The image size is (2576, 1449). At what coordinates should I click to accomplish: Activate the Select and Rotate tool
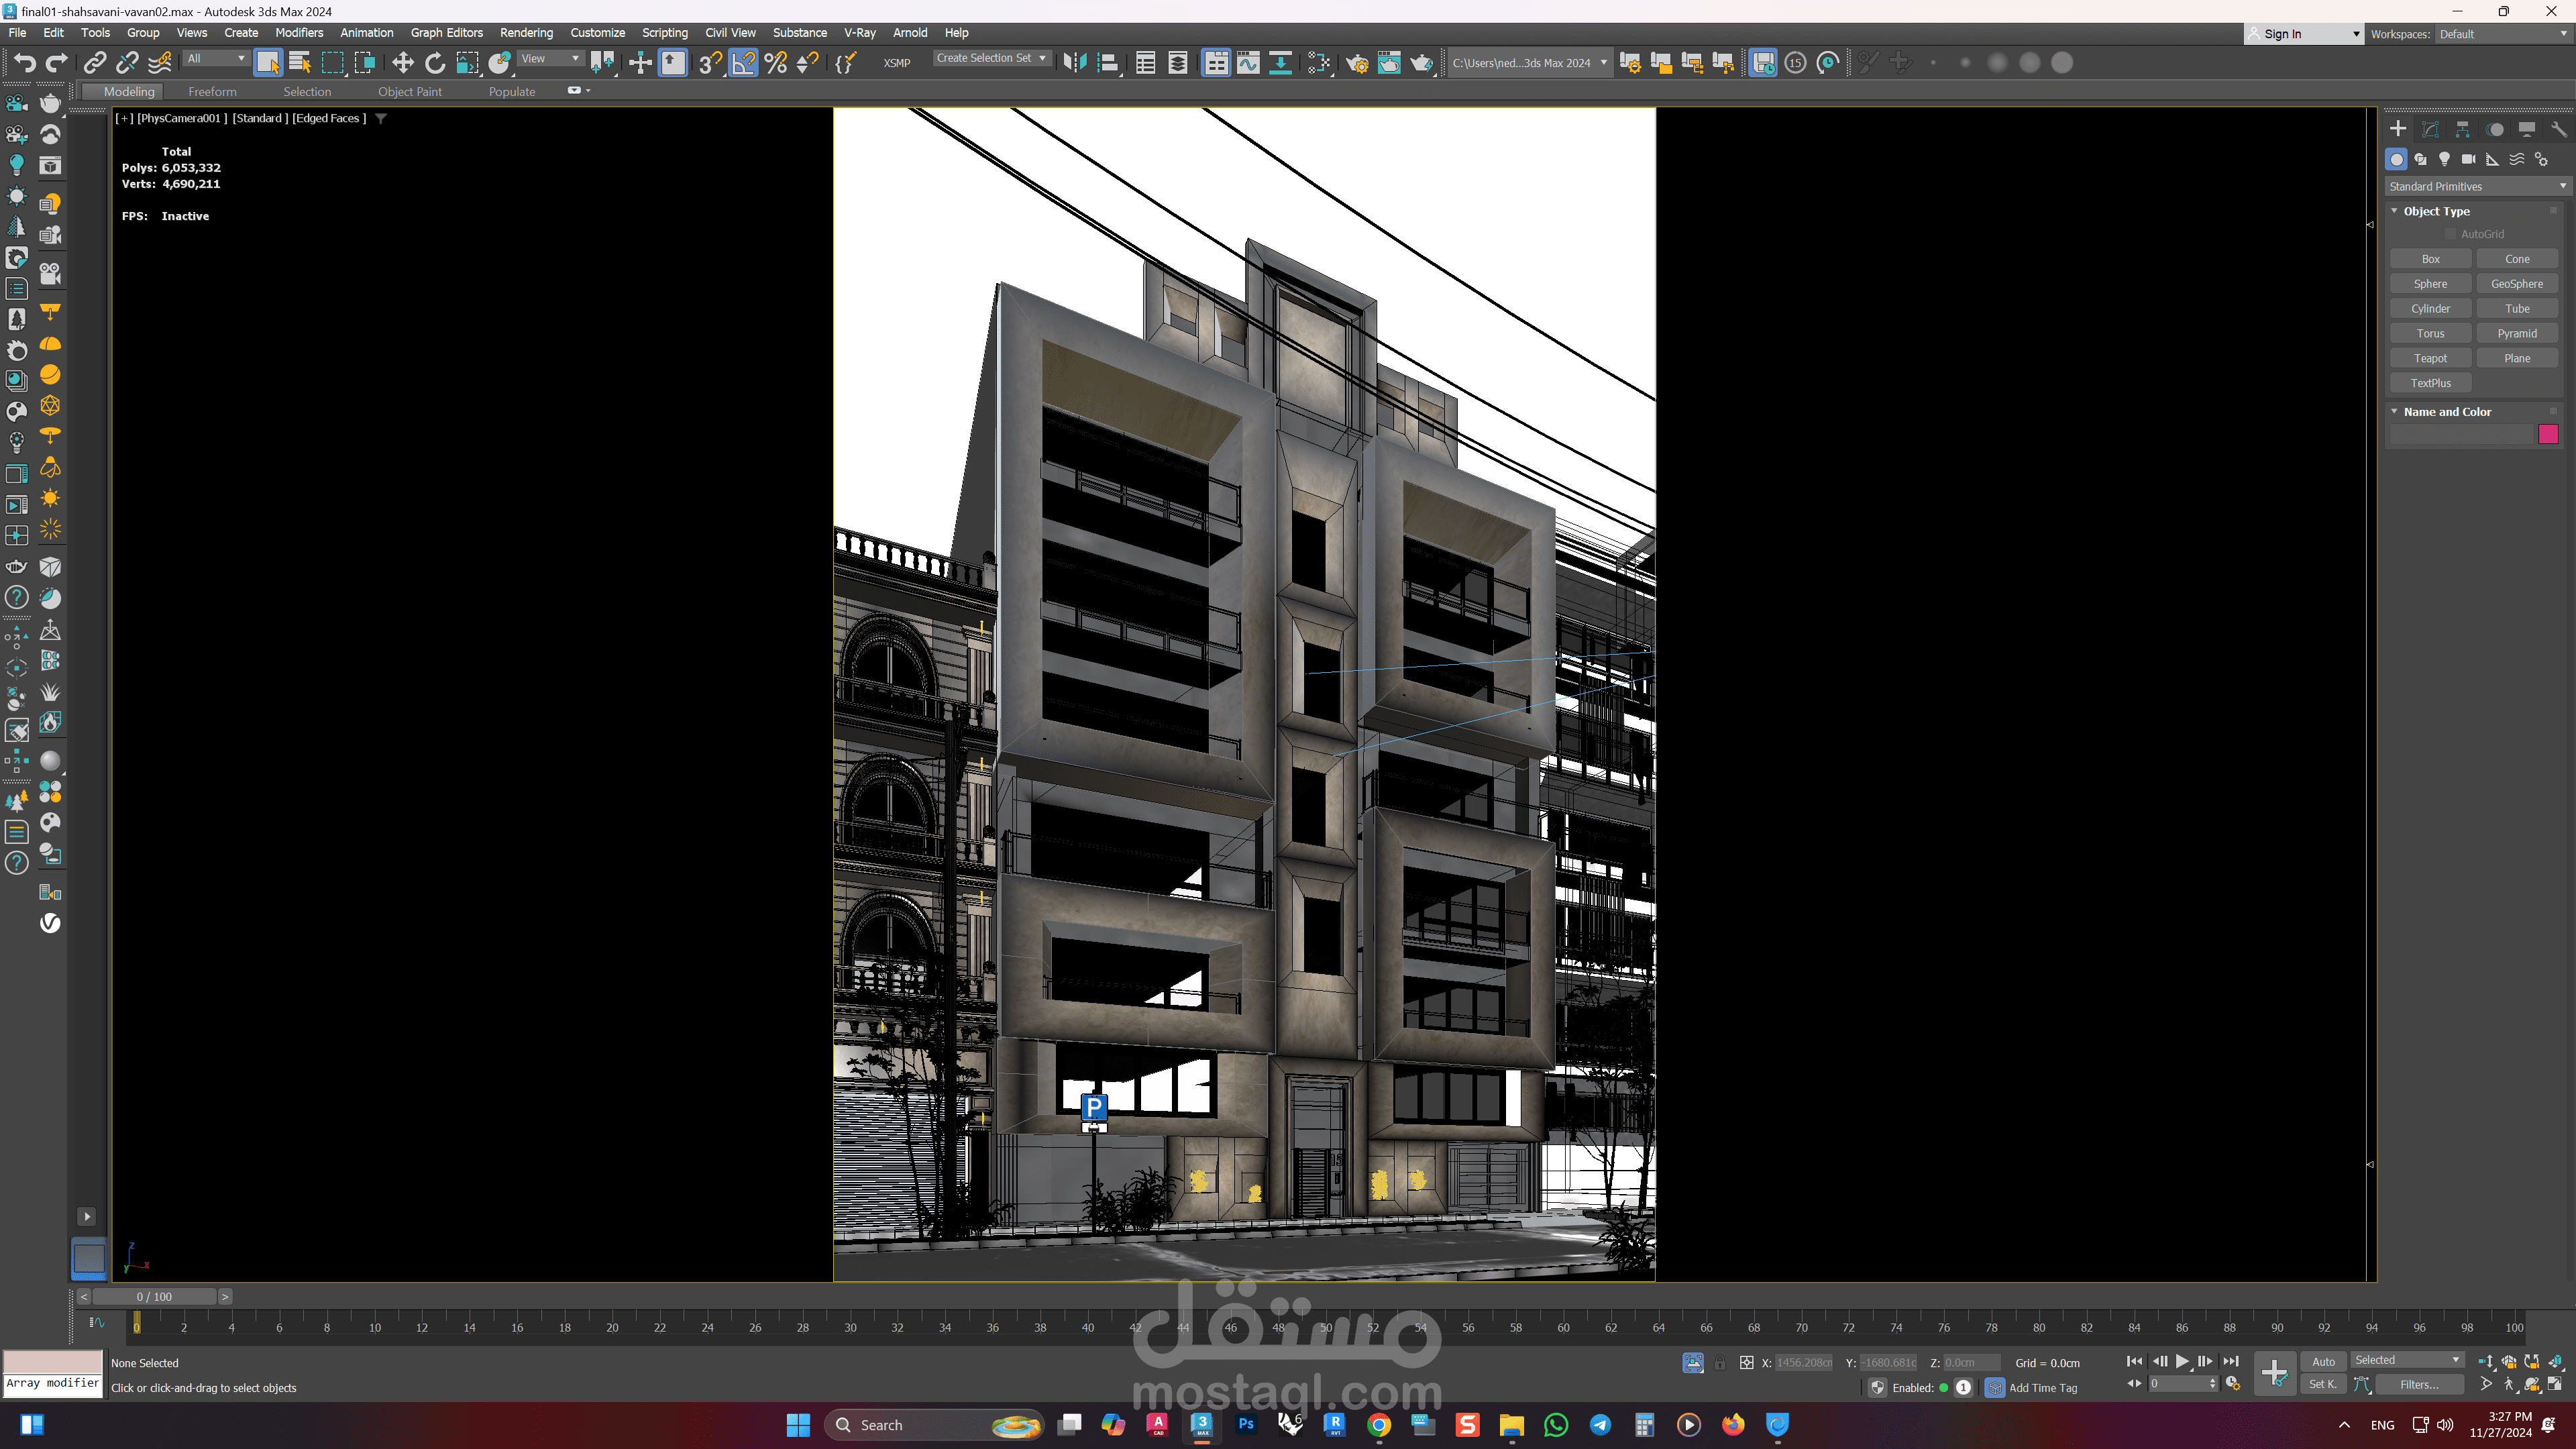point(434,63)
